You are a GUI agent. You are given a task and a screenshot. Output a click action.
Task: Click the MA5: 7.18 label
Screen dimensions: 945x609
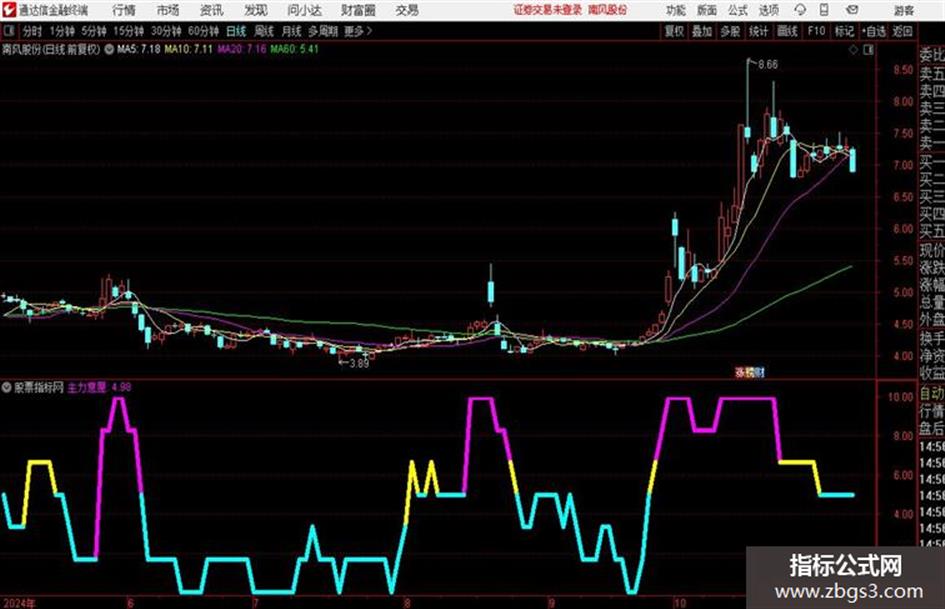[138, 49]
